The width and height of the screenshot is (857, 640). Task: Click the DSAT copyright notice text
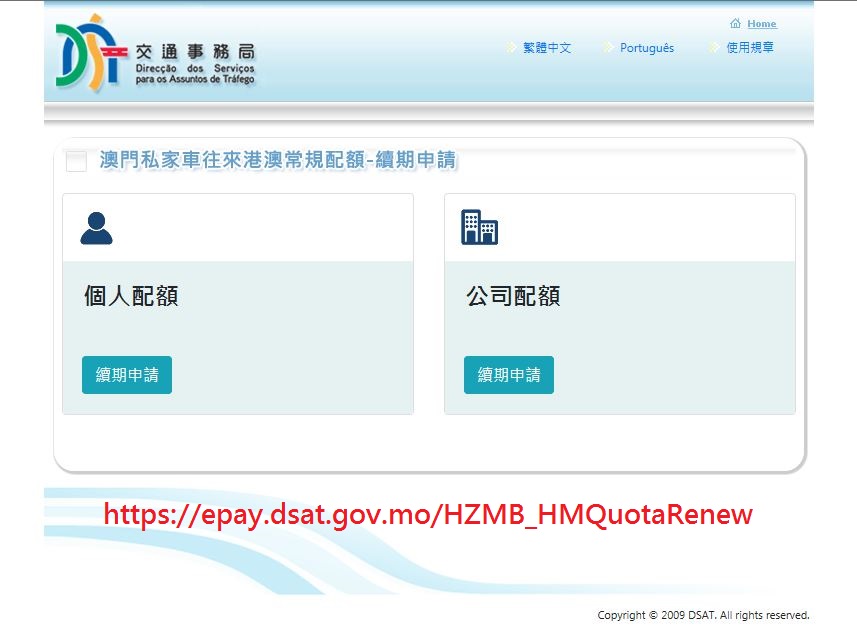[x=703, y=615]
